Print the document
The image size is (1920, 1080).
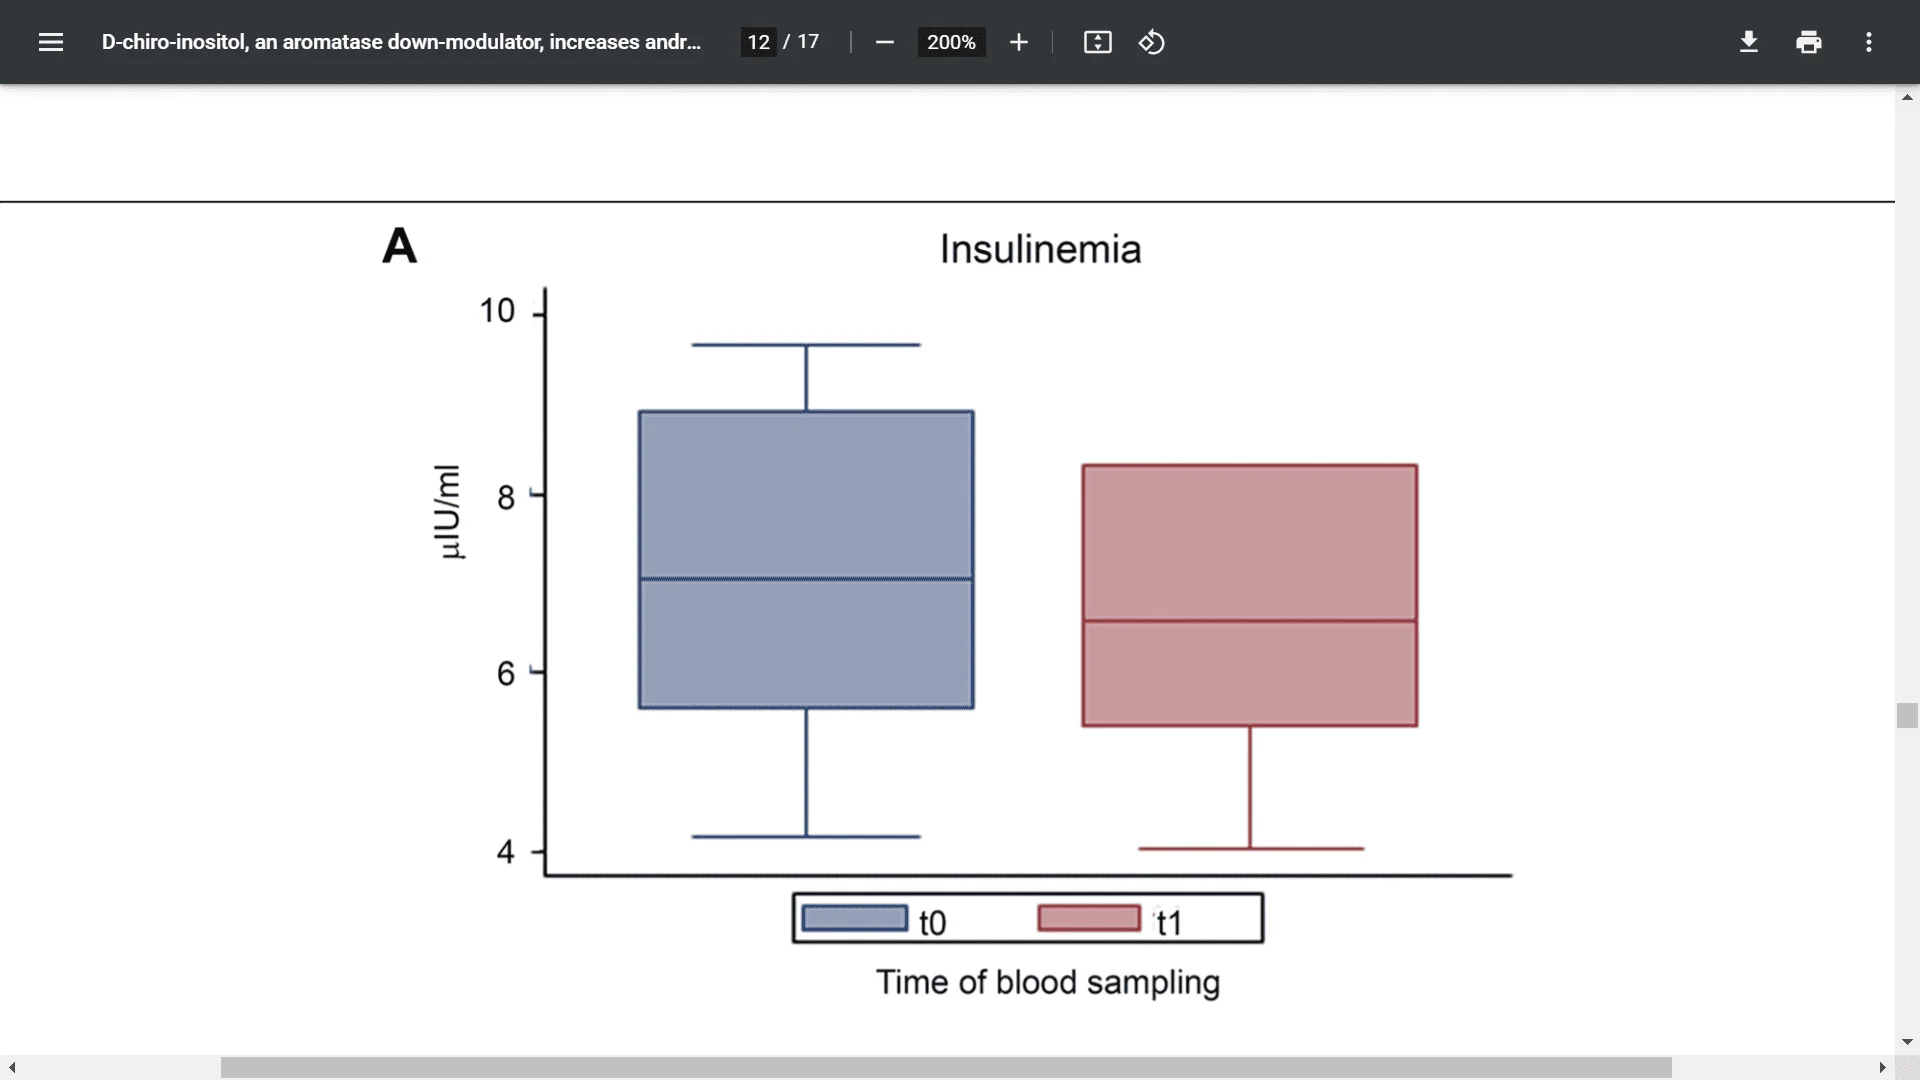(1809, 42)
